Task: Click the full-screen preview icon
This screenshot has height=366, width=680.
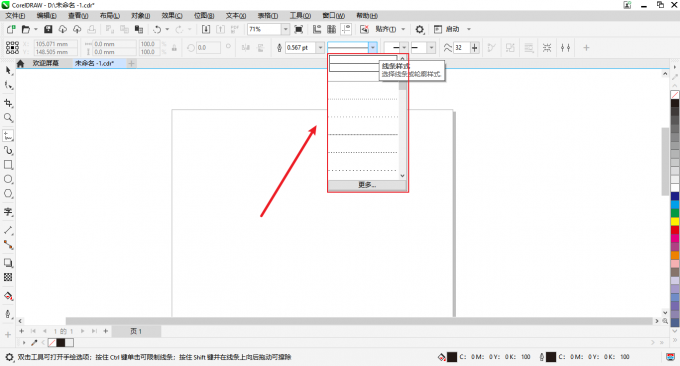Action: [298, 29]
